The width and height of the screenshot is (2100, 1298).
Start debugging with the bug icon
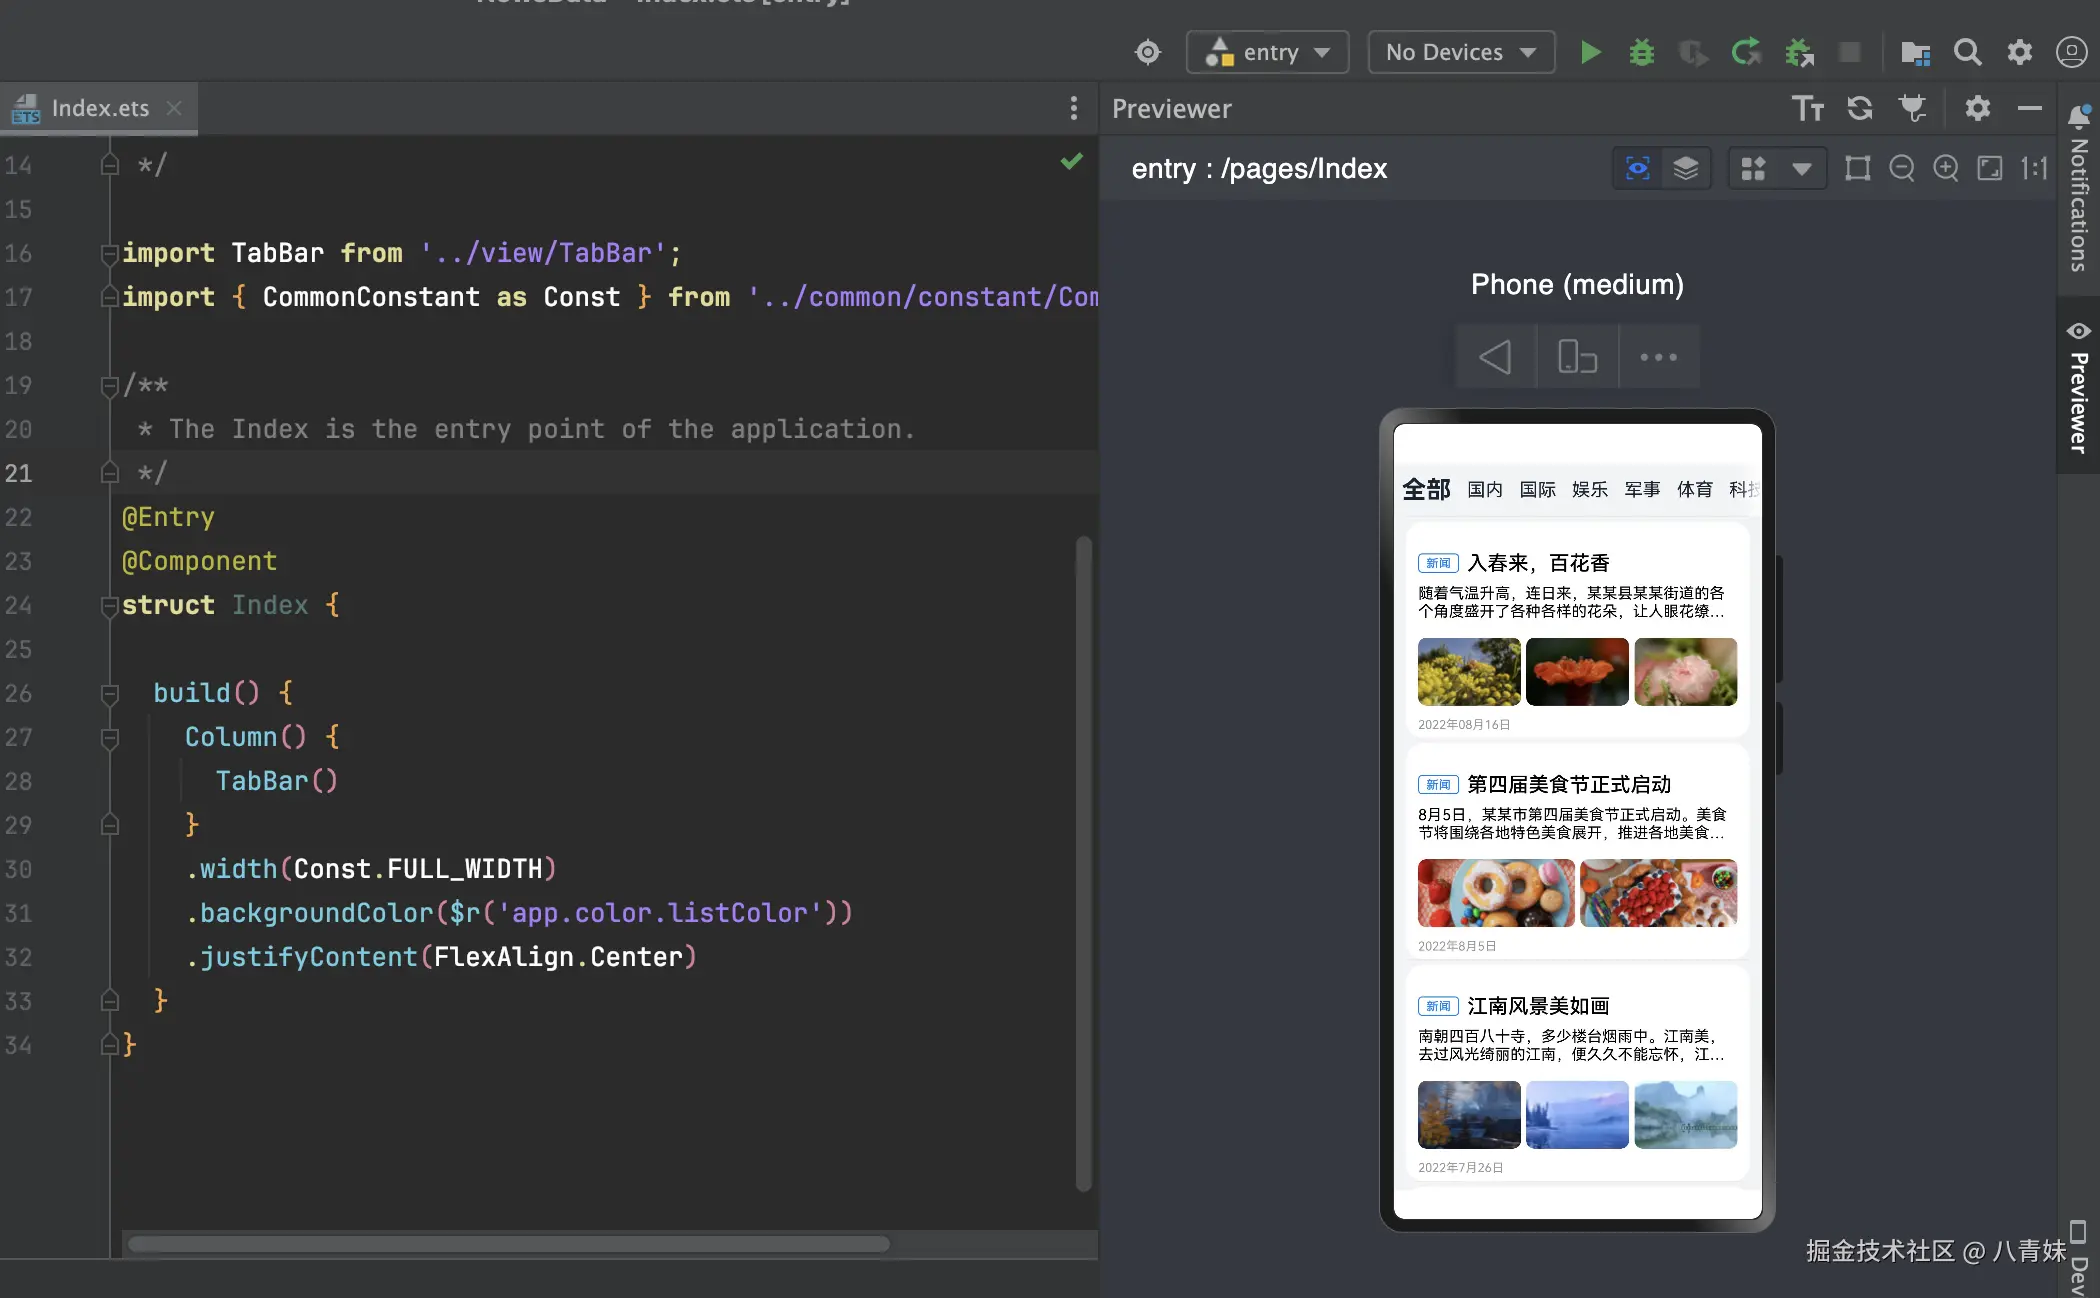coord(1641,52)
